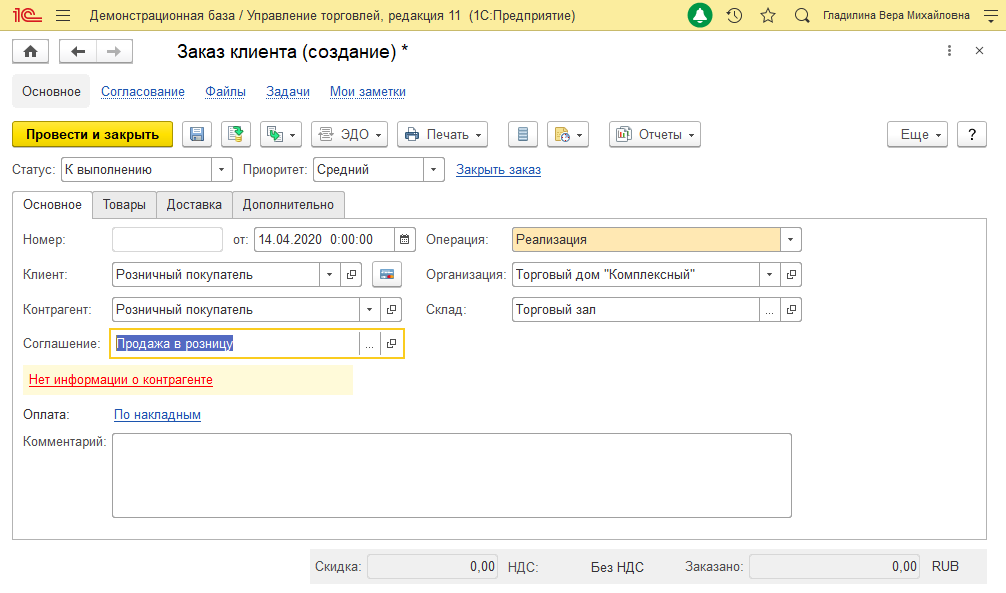Click the Склад ellipsis select button
The width and height of the screenshot is (1006, 593).
pos(769,309)
